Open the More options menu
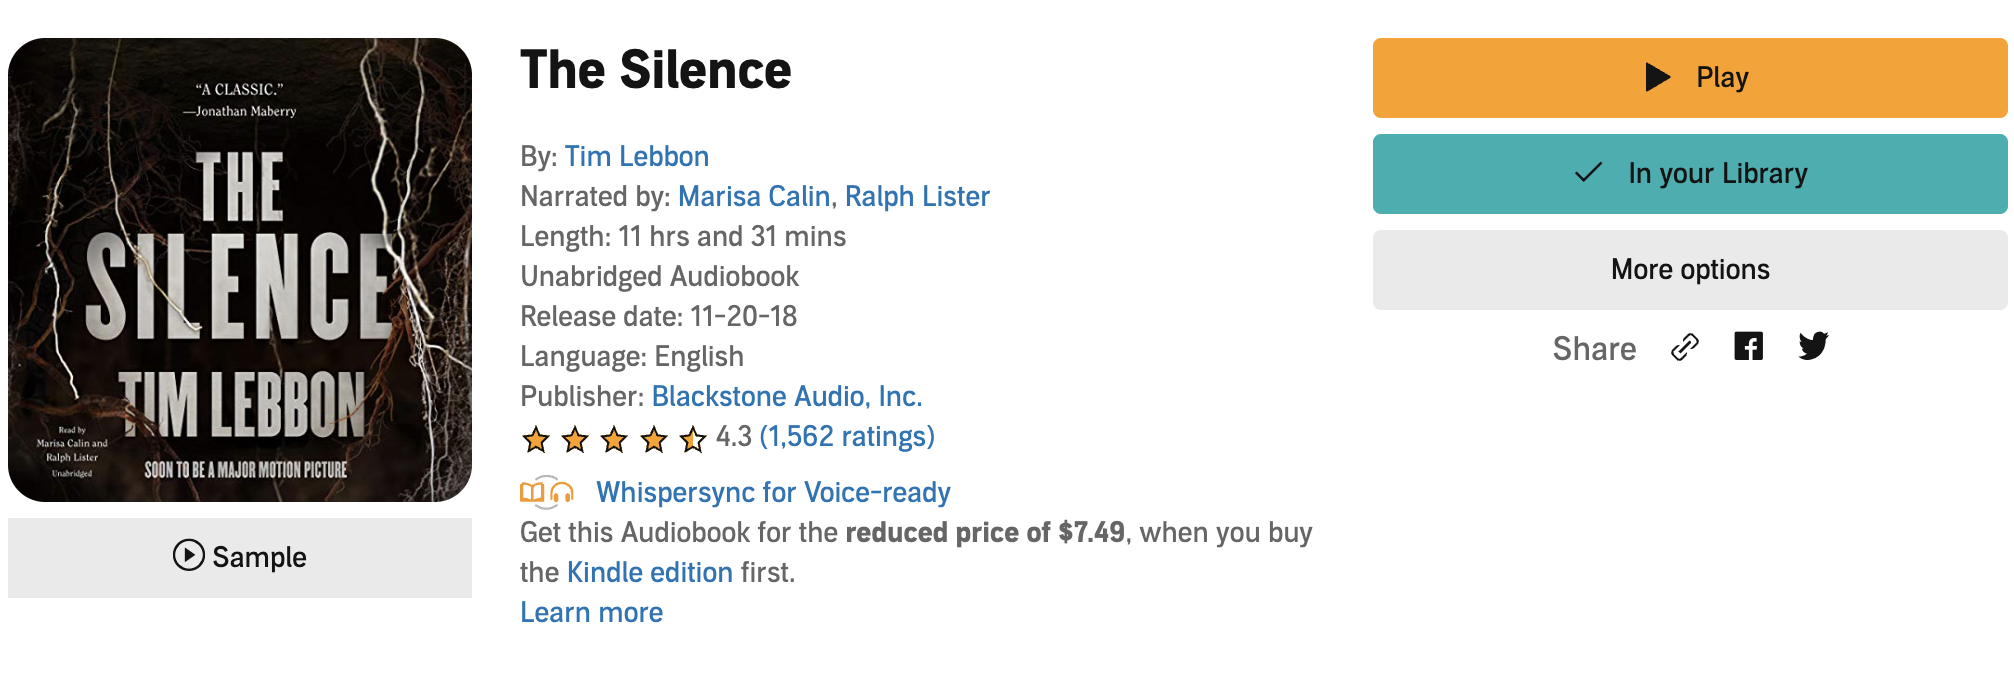 [1689, 270]
